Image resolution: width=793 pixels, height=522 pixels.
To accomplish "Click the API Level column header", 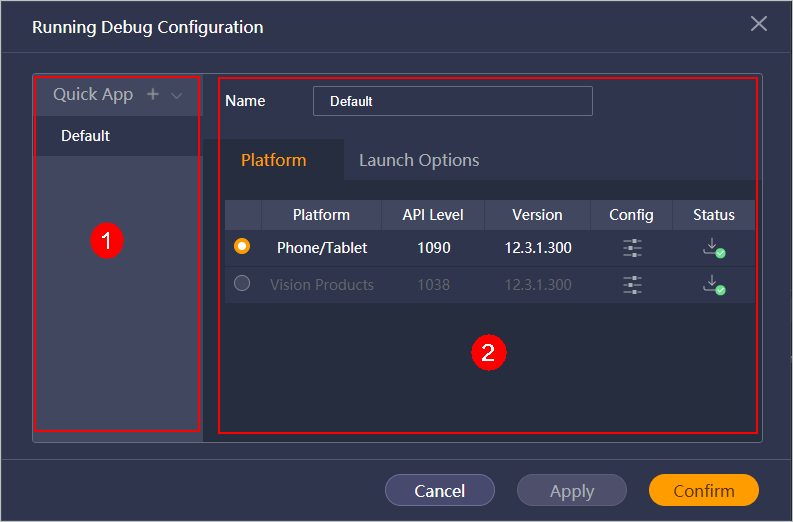I will click(x=433, y=215).
